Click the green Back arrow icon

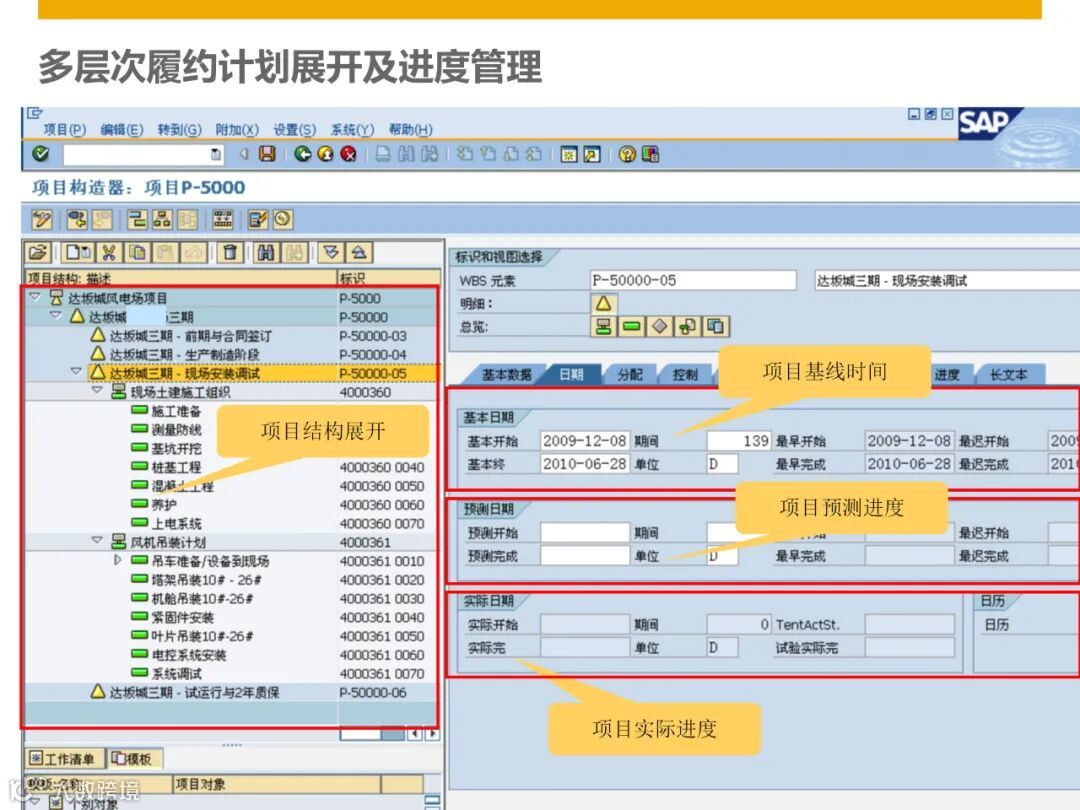pyautogui.click(x=302, y=154)
